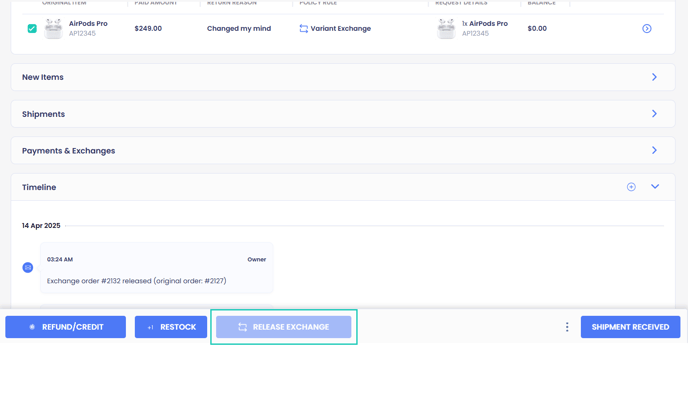Click the Refund/Credit button

tap(65, 327)
